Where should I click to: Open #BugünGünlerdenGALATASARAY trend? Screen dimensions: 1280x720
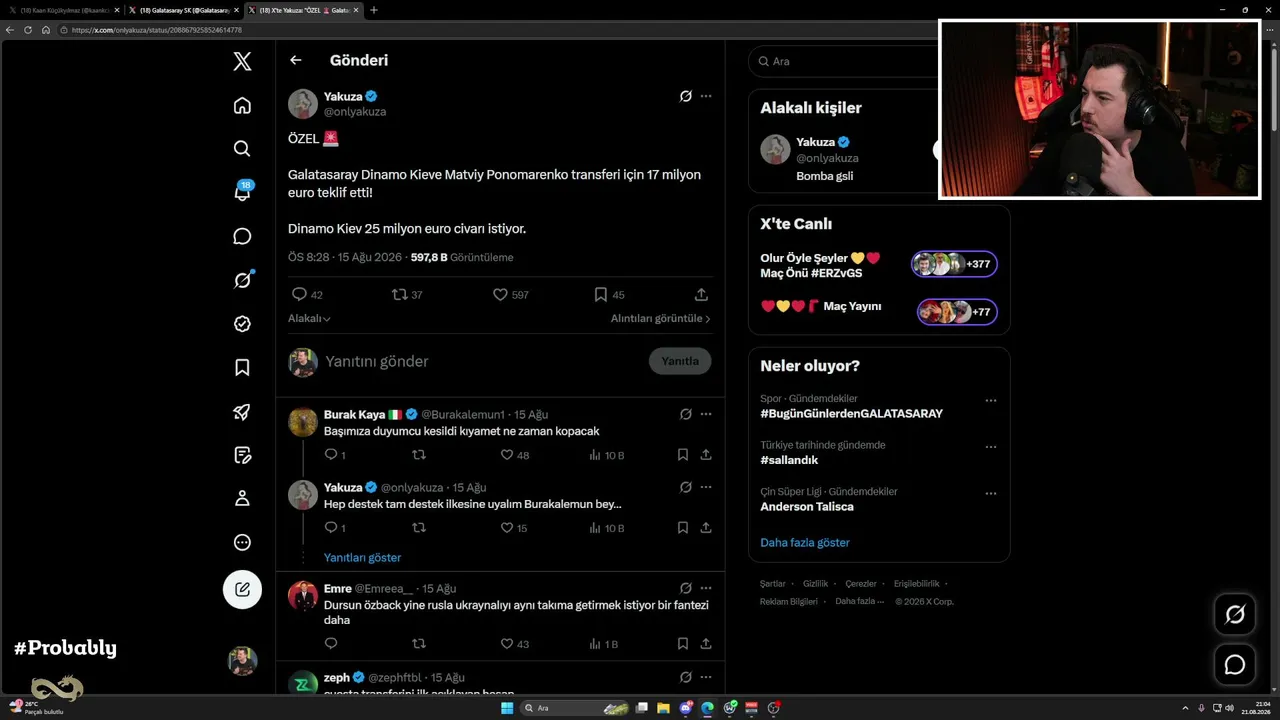851,414
